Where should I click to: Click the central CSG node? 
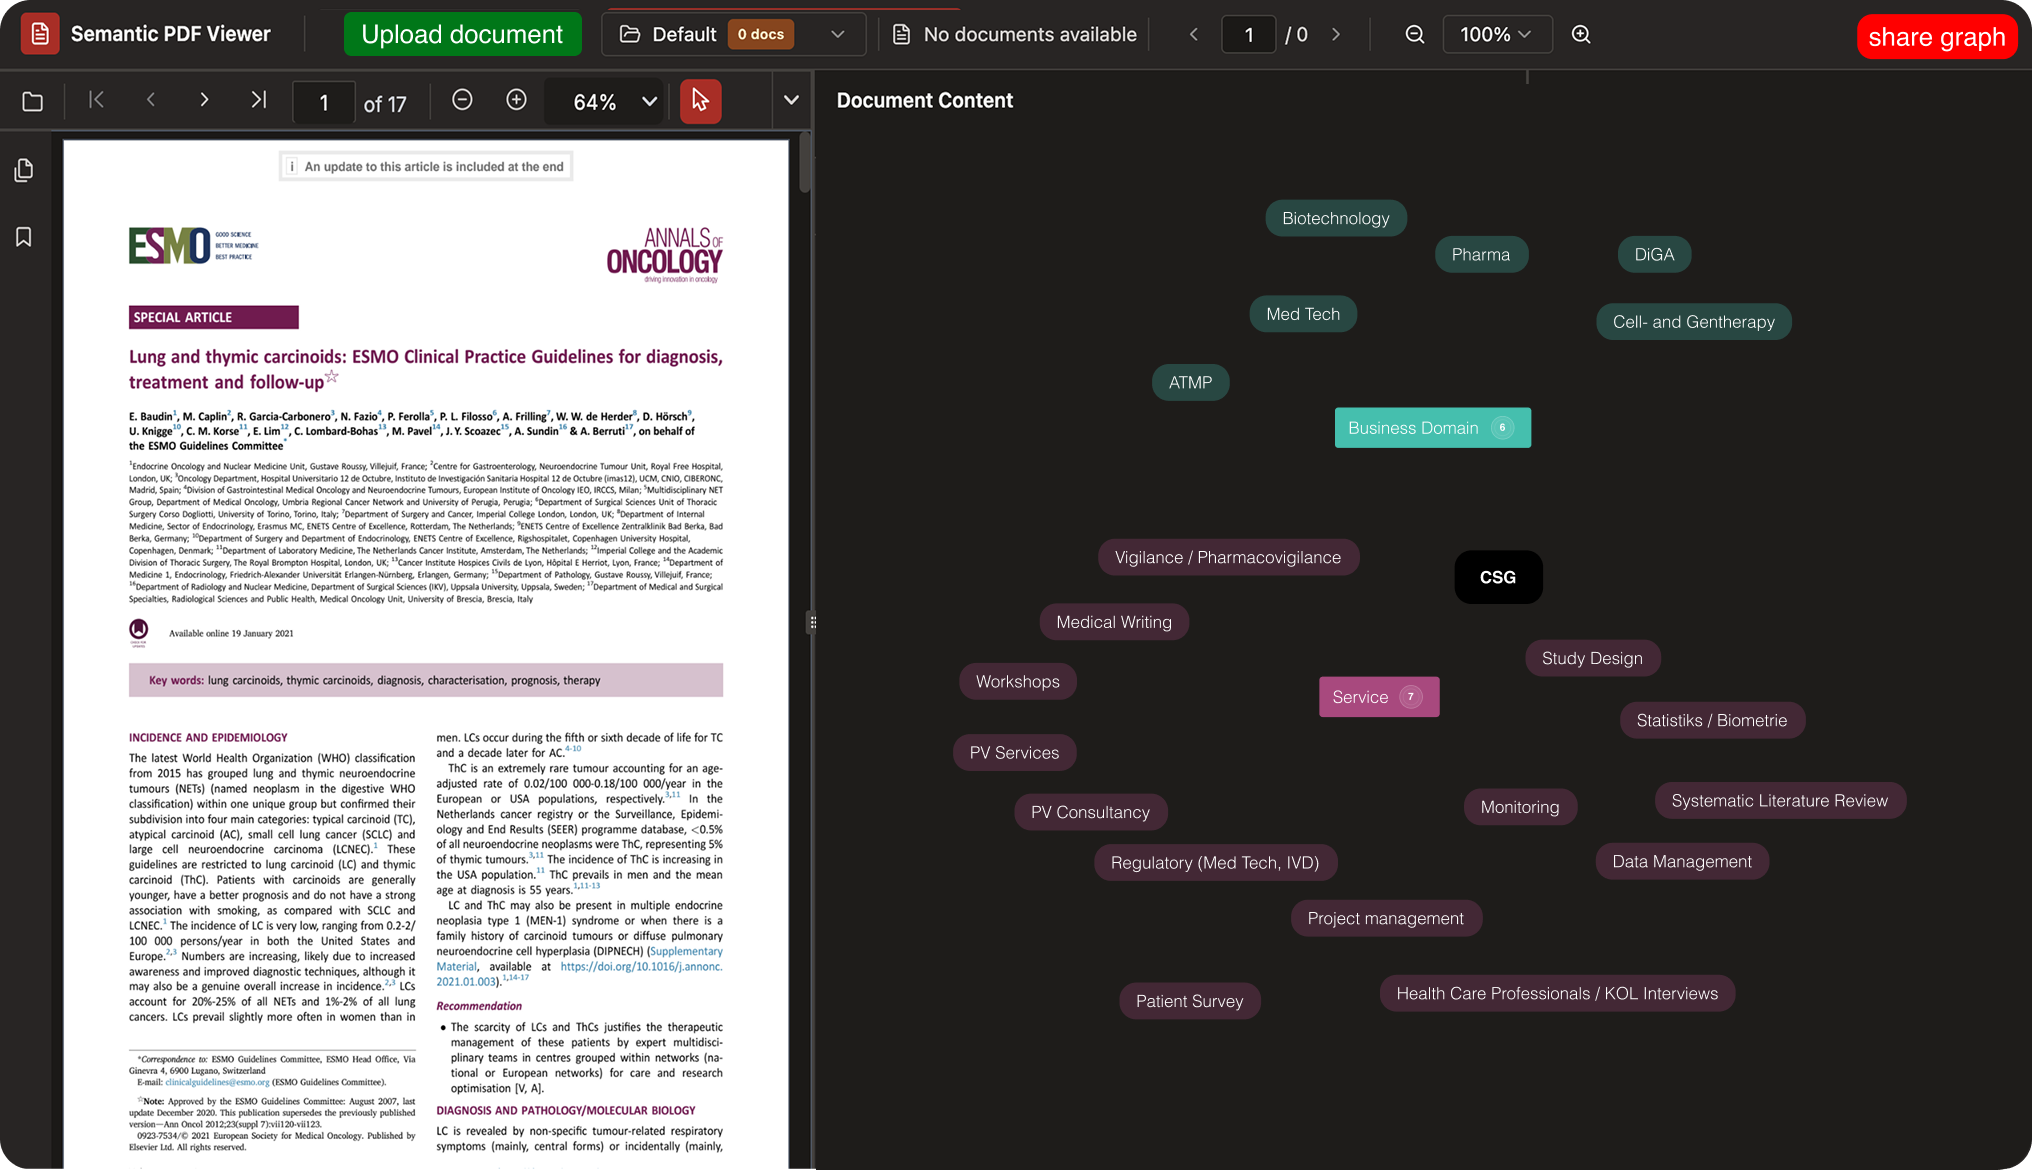click(x=1498, y=577)
